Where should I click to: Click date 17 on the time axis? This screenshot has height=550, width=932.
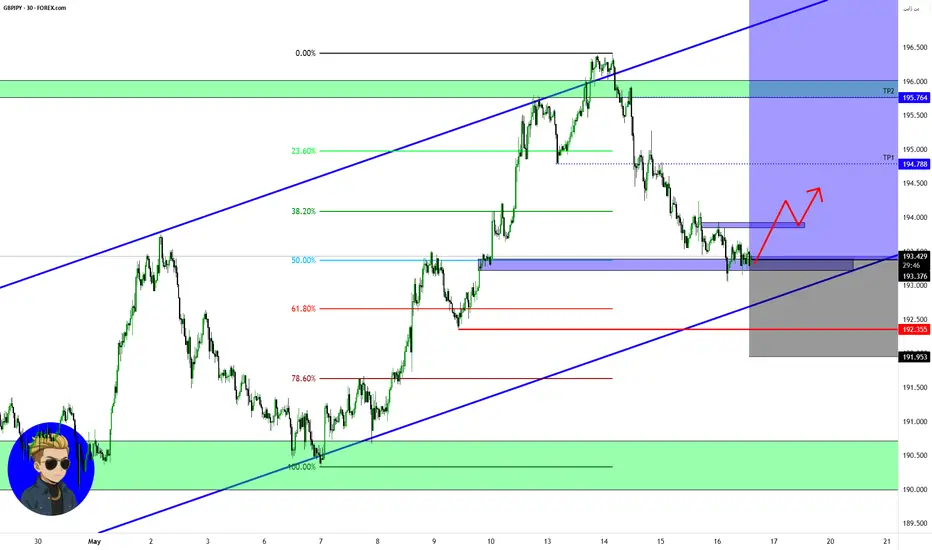tap(774, 542)
